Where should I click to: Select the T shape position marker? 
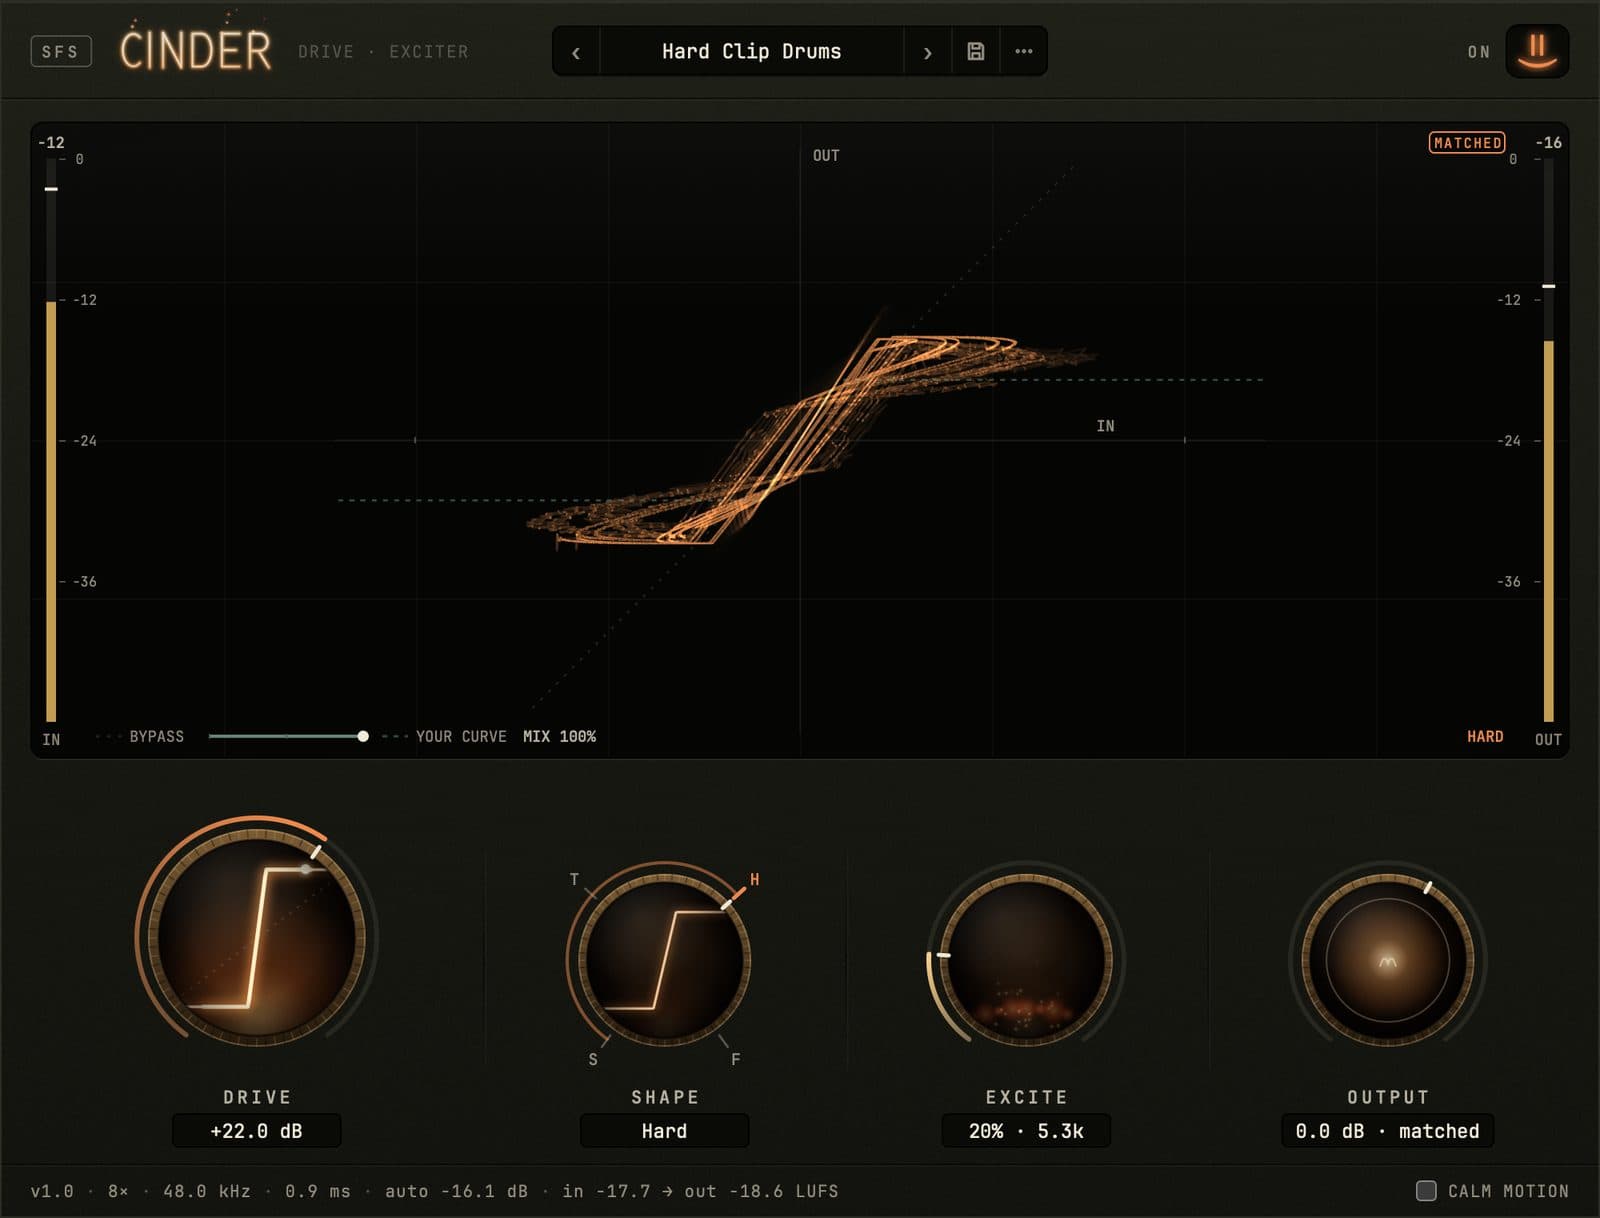574,880
